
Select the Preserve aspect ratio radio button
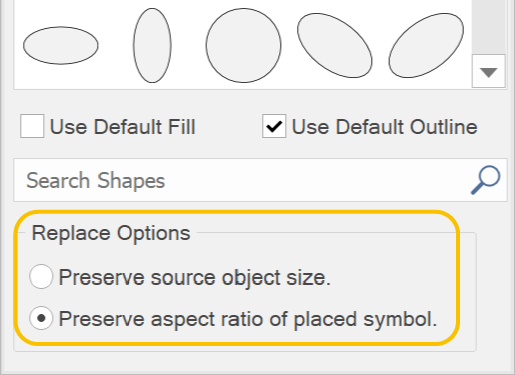click(41, 318)
